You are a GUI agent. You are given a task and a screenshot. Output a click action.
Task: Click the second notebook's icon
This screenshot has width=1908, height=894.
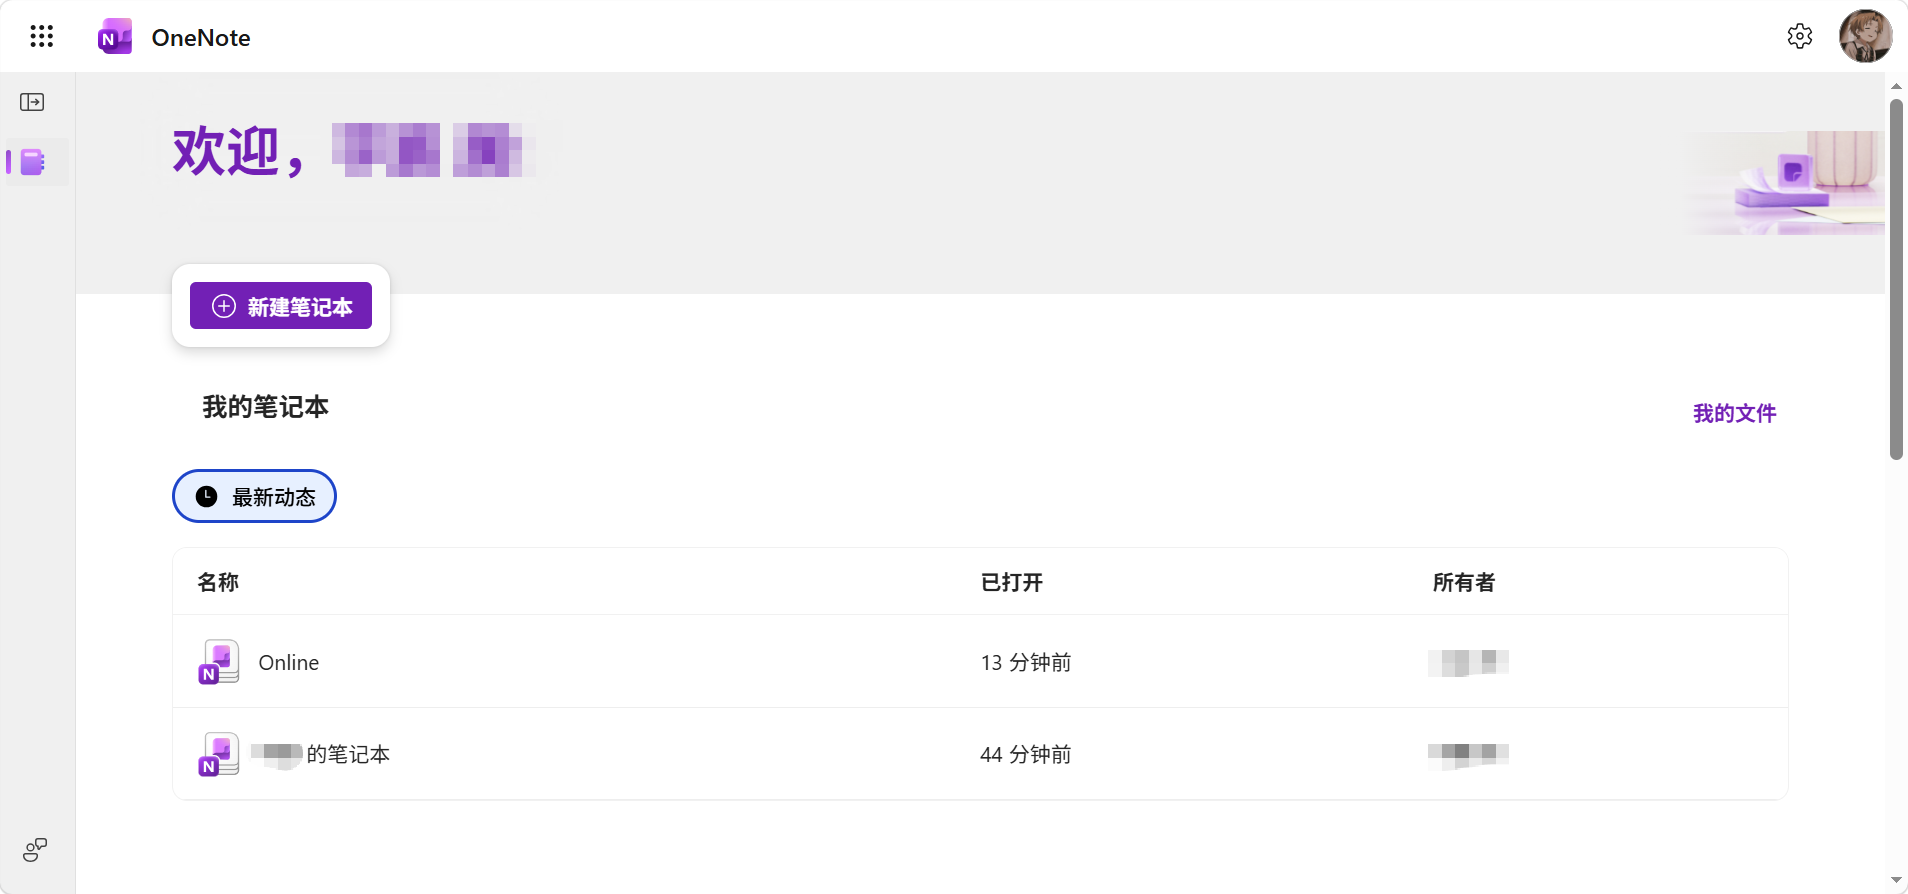[x=219, y=754]
